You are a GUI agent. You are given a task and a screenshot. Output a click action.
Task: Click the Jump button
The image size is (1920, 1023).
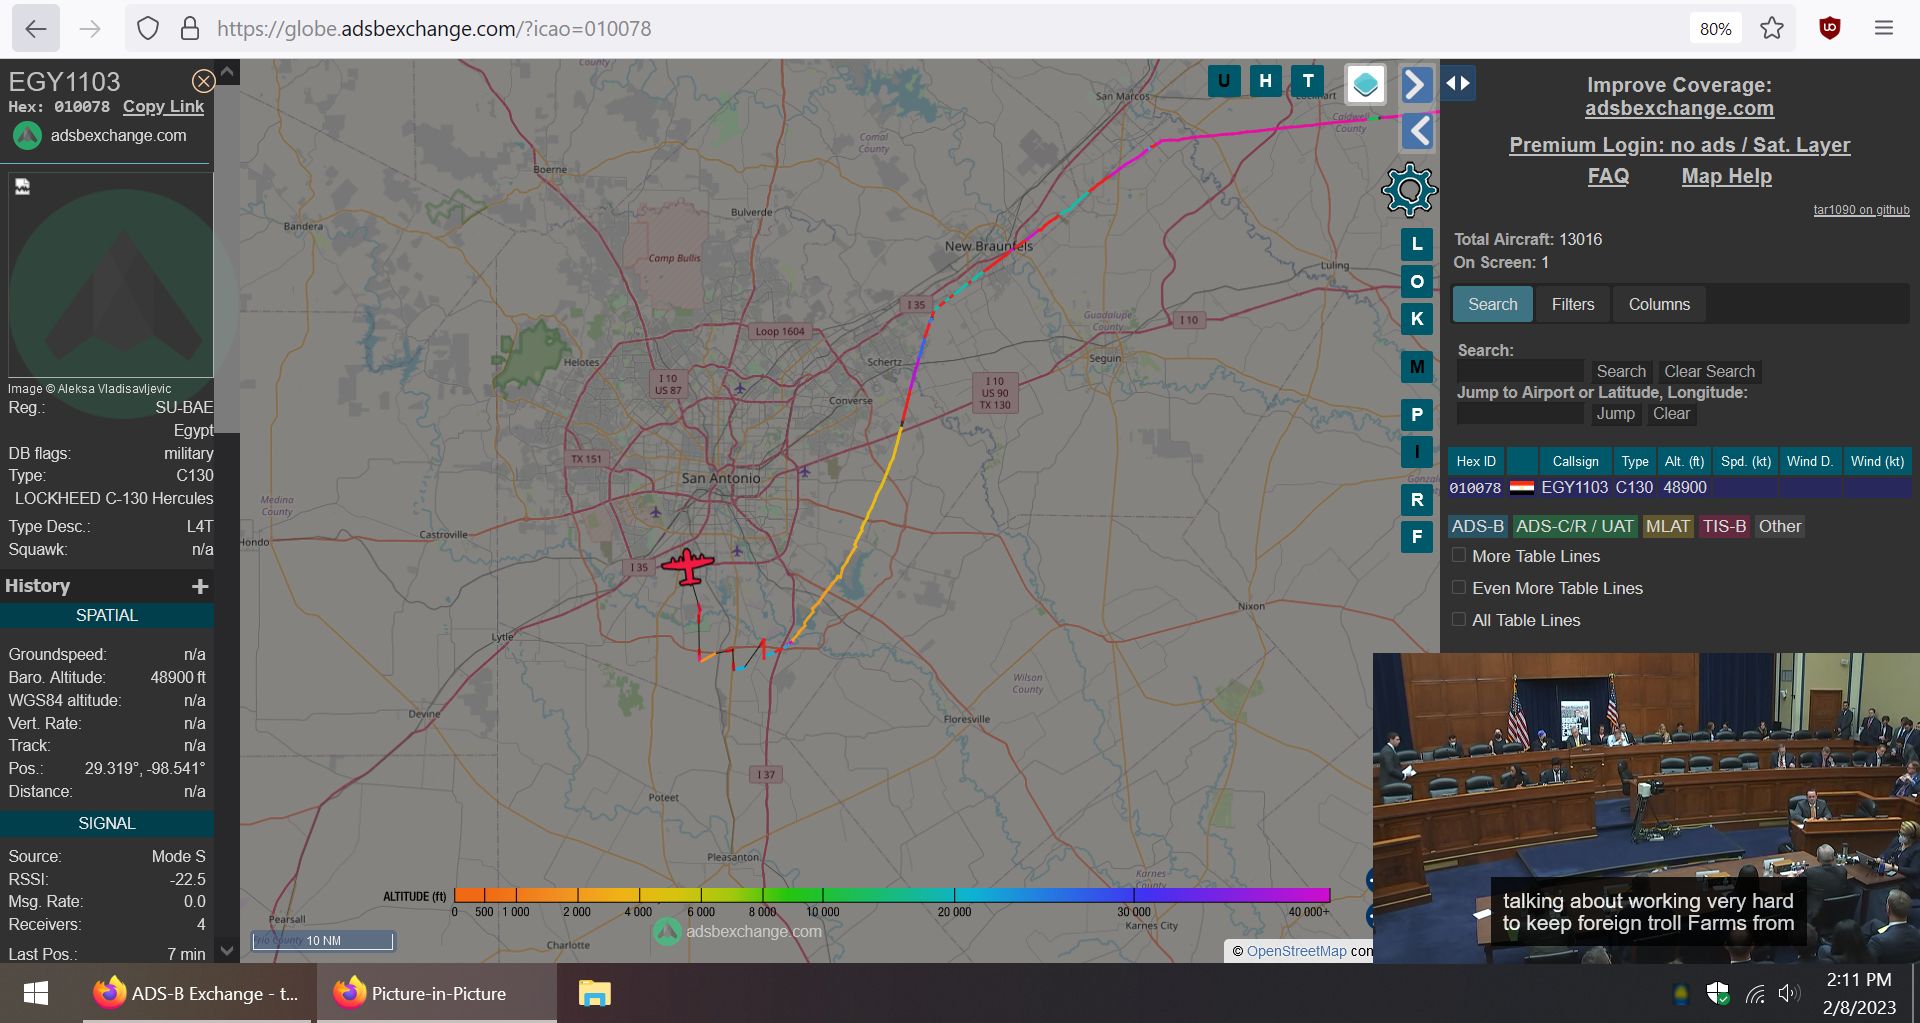pyautogui.click(x=1615, y=413)
